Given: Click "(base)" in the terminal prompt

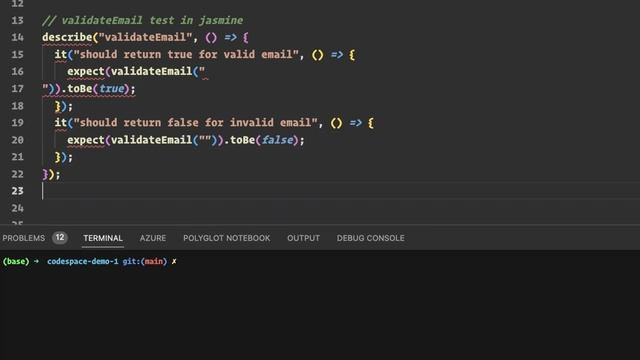Looking at the screenshot, I should click(x=16, y=261).
